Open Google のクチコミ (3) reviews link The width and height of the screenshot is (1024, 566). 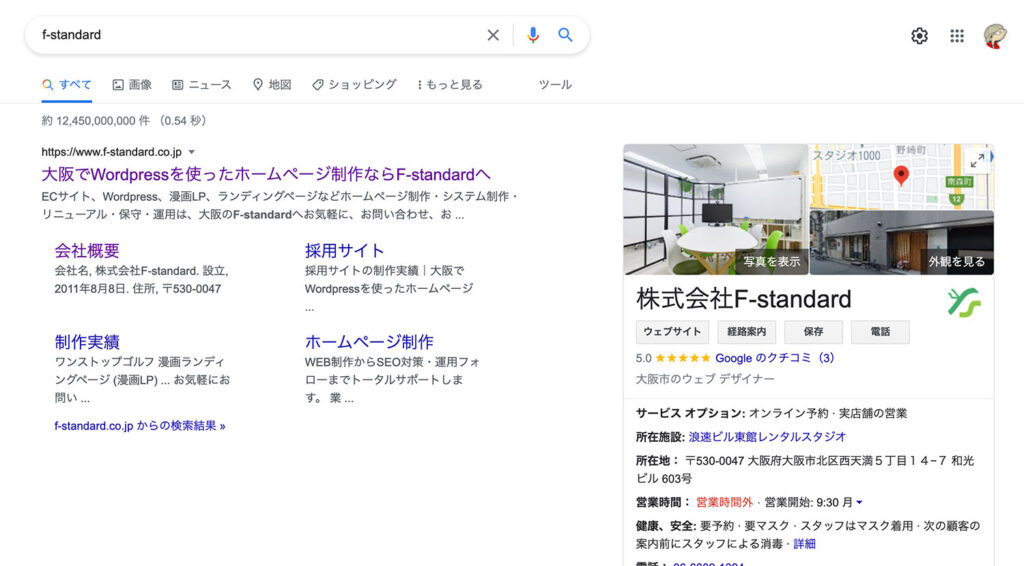(x=775, y=358)
